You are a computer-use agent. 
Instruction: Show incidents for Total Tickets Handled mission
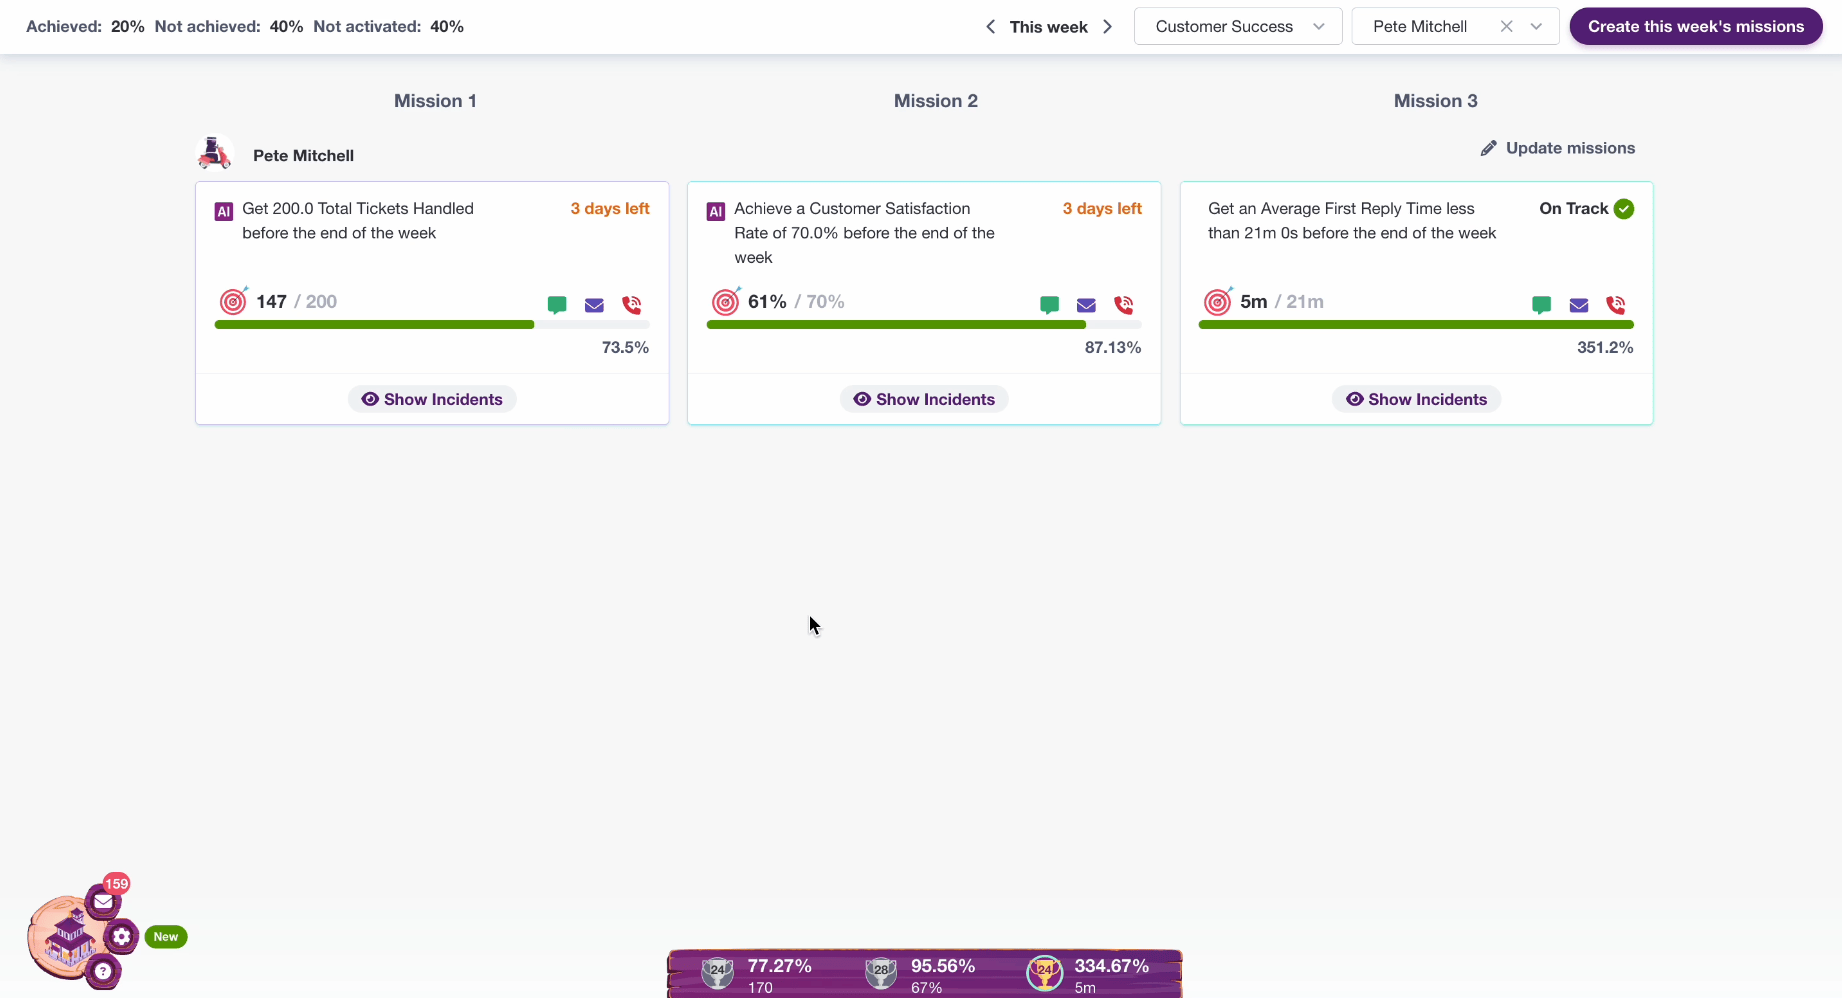[432, 399]
